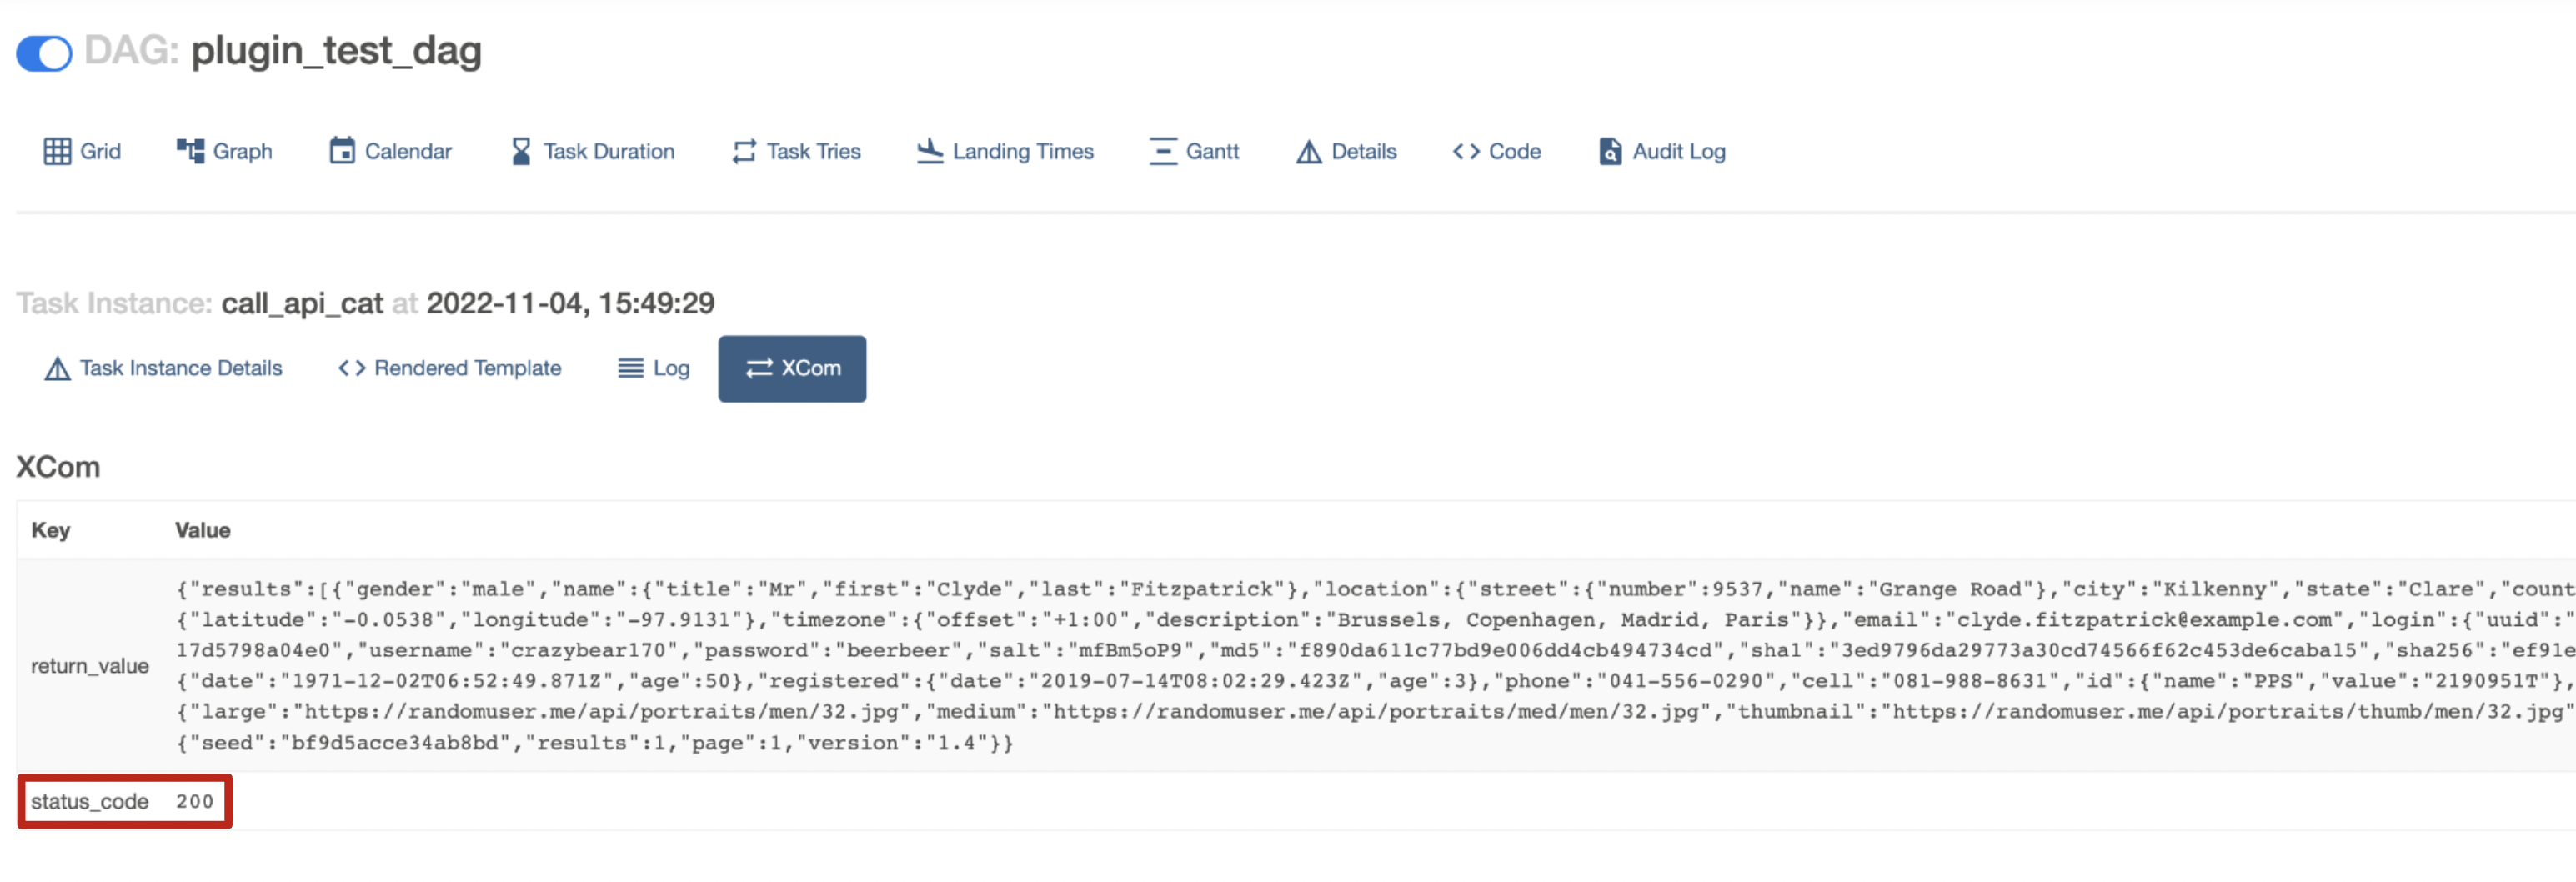This screenshot has width=2576, height=882.
Task: Switch to the Grid view tab
Action: 82,150
